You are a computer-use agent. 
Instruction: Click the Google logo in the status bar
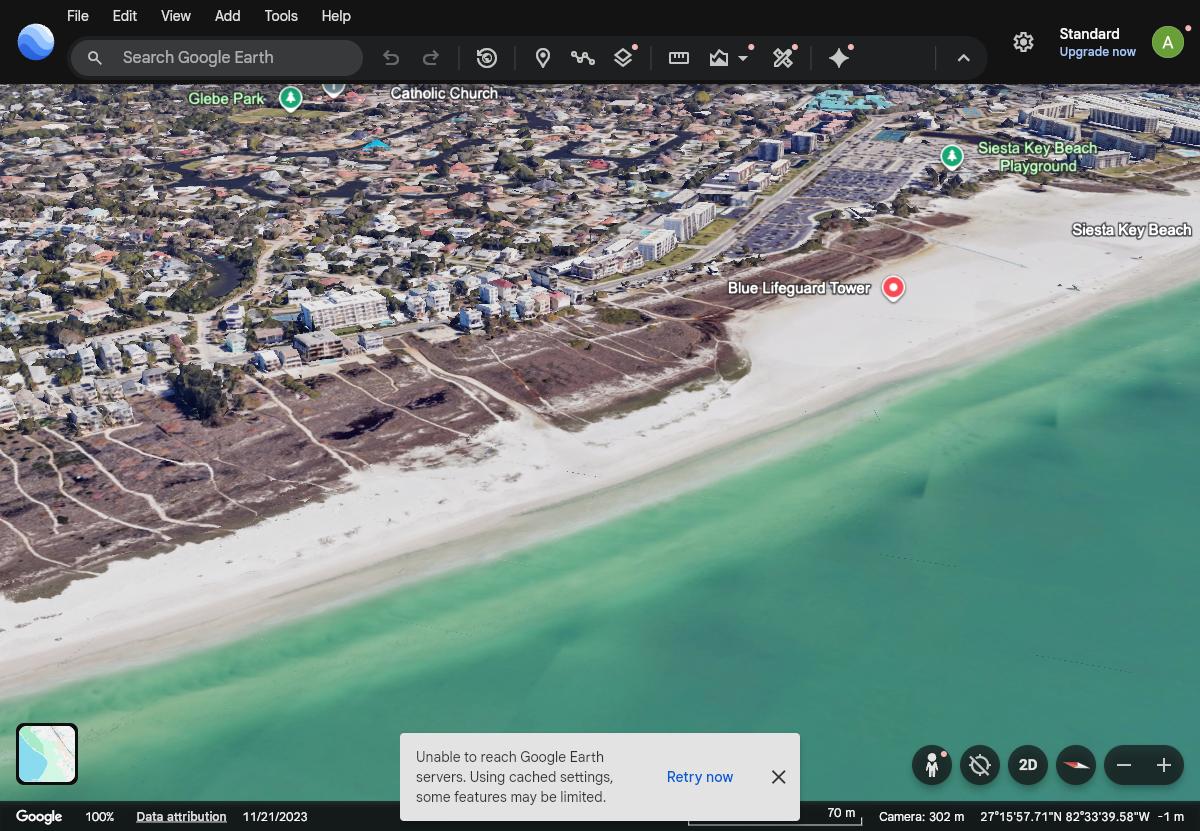pyautogui.click(x=39, y=817)
